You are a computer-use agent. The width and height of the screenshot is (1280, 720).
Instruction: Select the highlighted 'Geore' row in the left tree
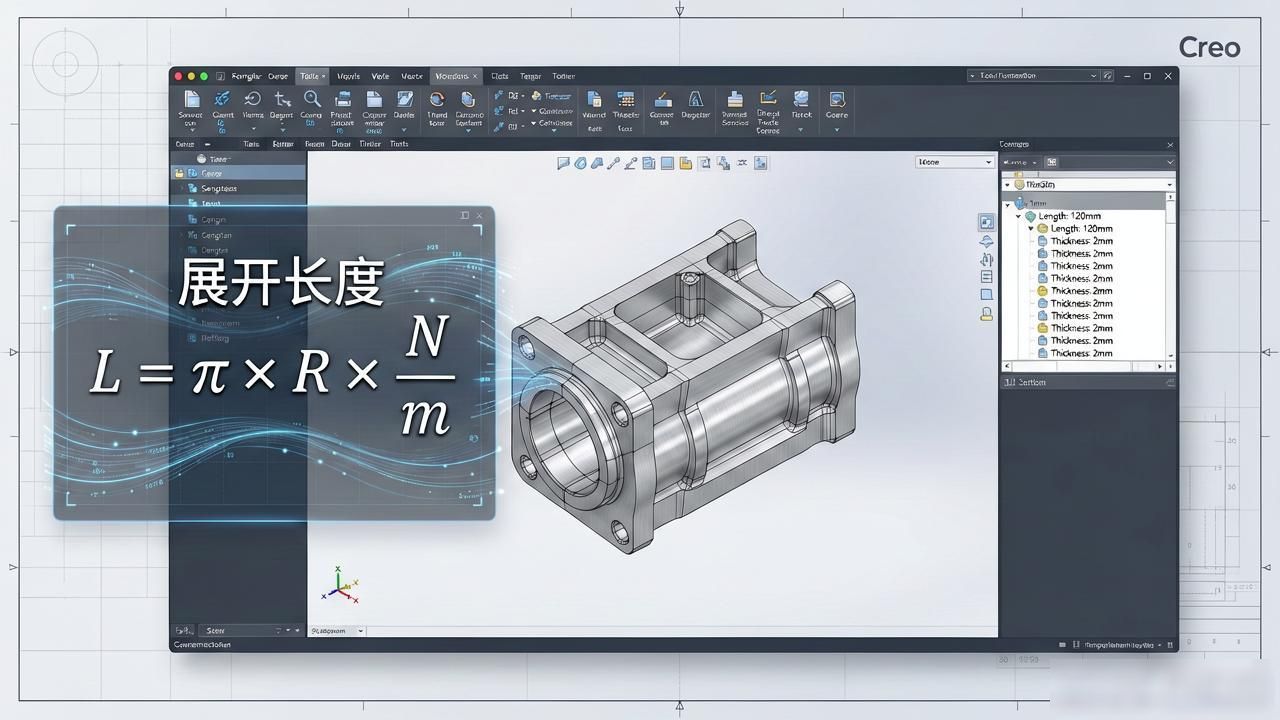(x=238, y=173)
